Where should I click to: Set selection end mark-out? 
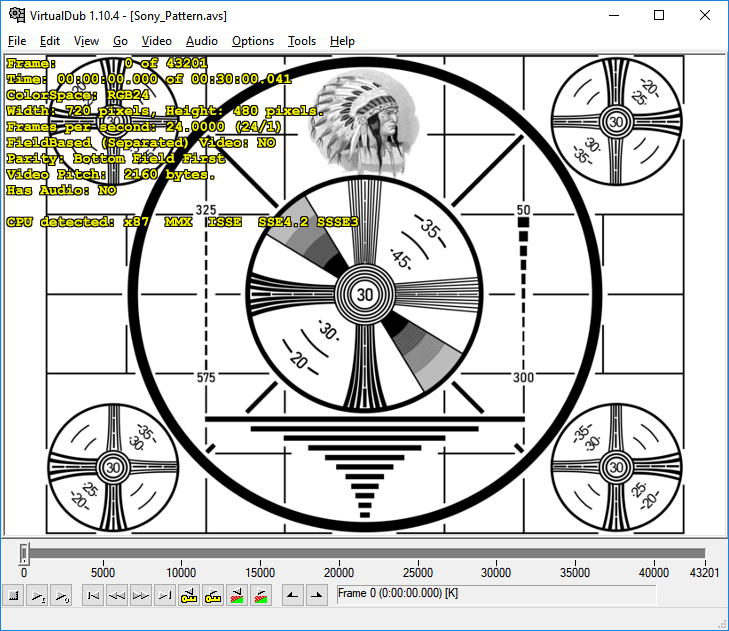tap(317, 595)
